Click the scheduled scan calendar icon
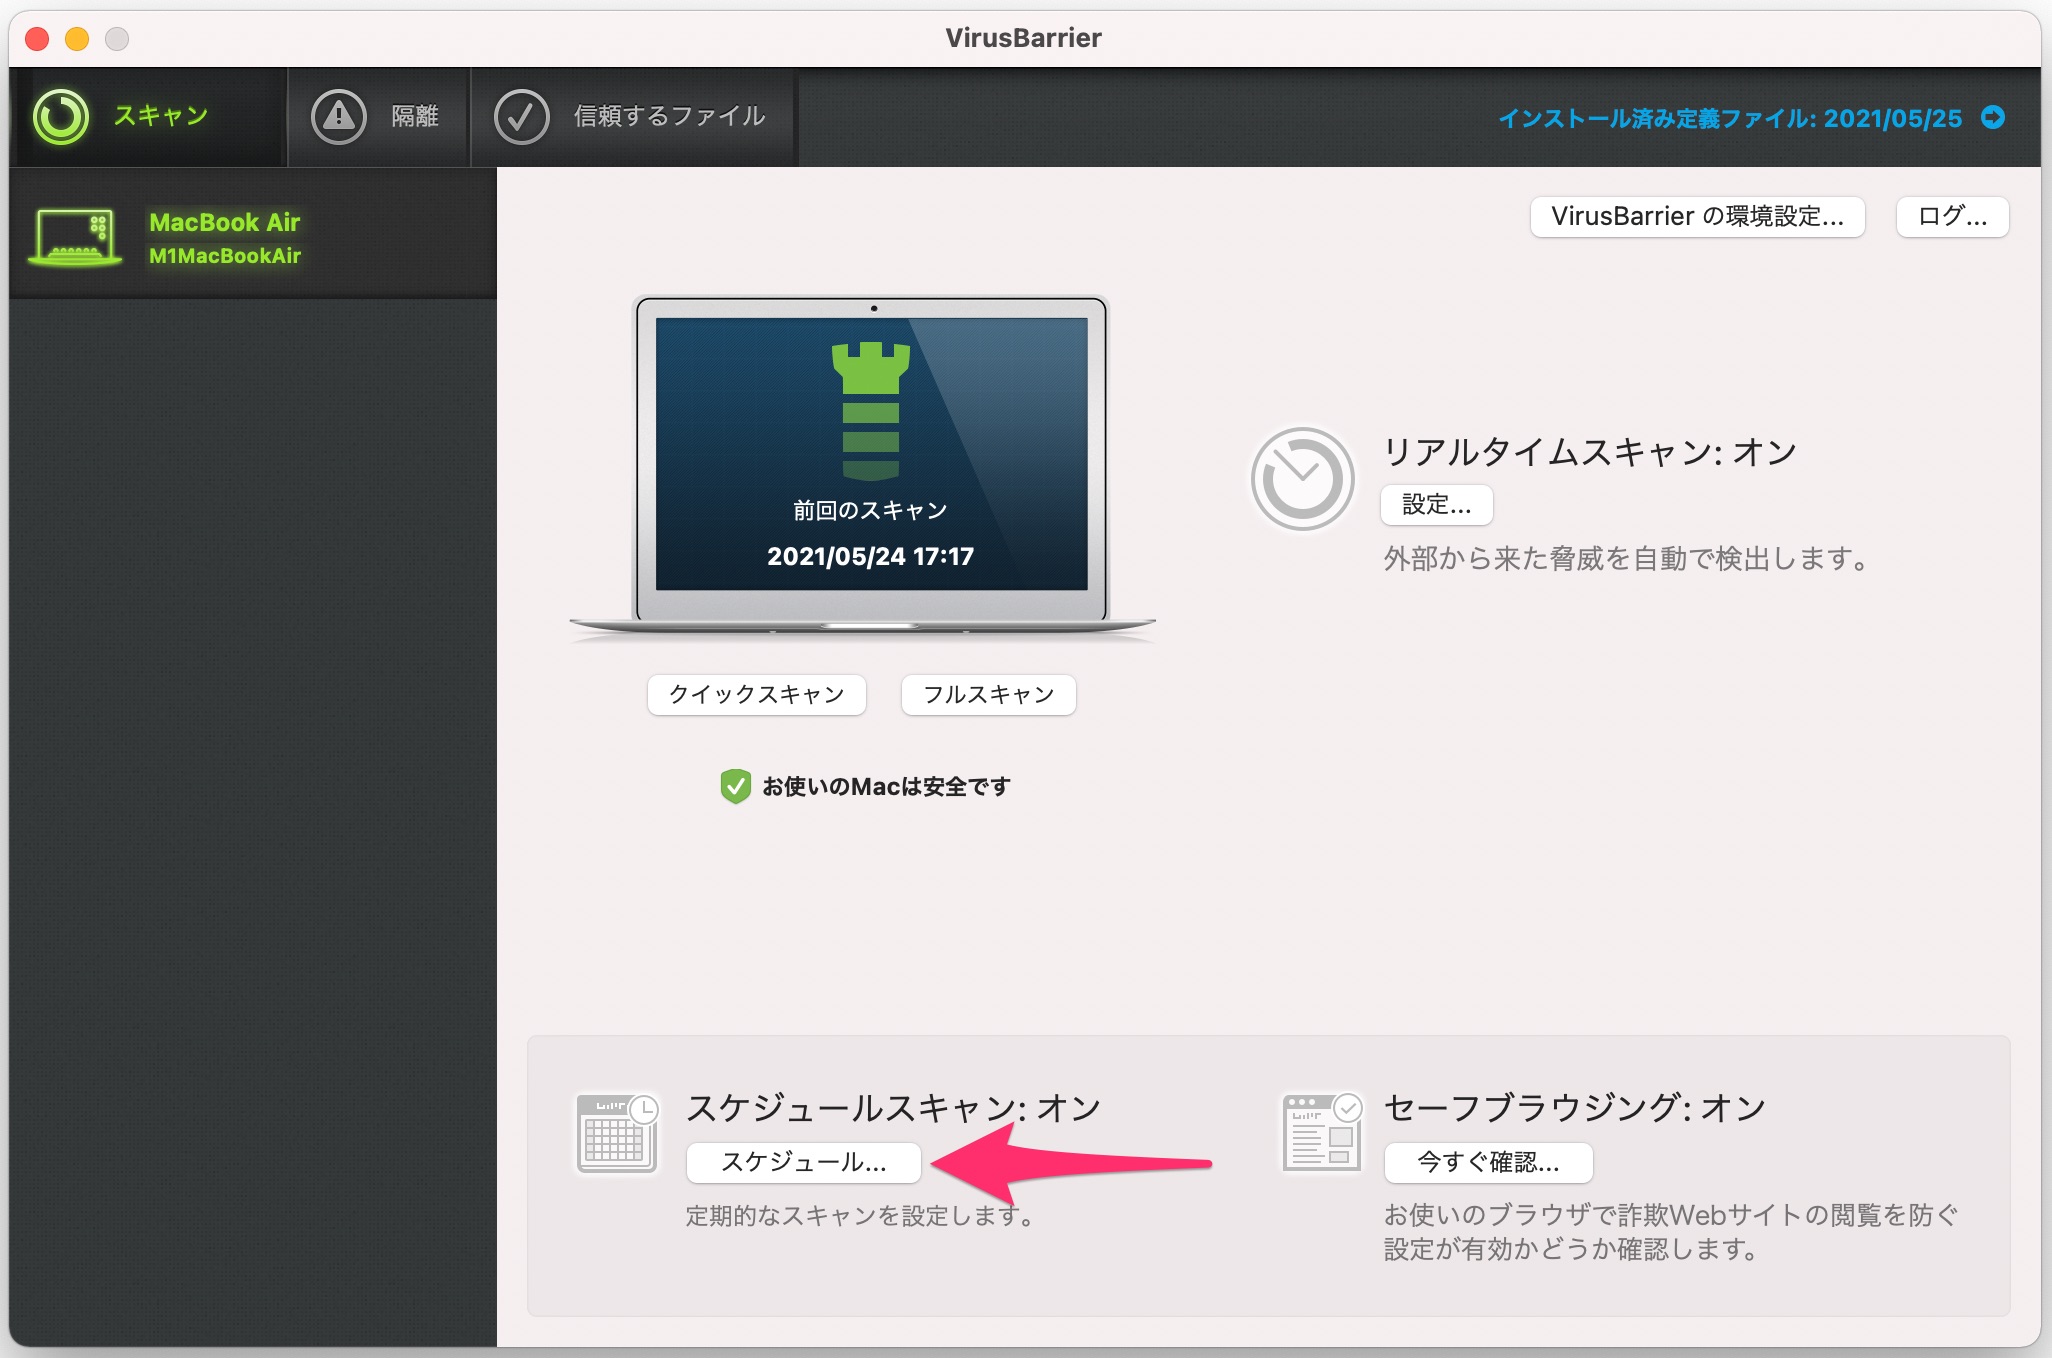The width and height of the screenshot is (2052, 1358). 618,1132
